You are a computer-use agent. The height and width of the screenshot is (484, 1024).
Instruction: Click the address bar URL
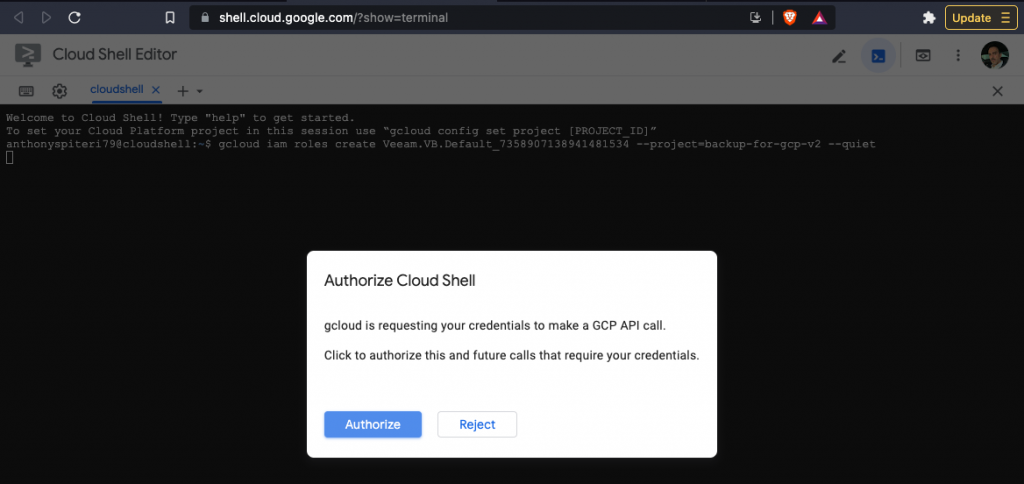[333, 18]
